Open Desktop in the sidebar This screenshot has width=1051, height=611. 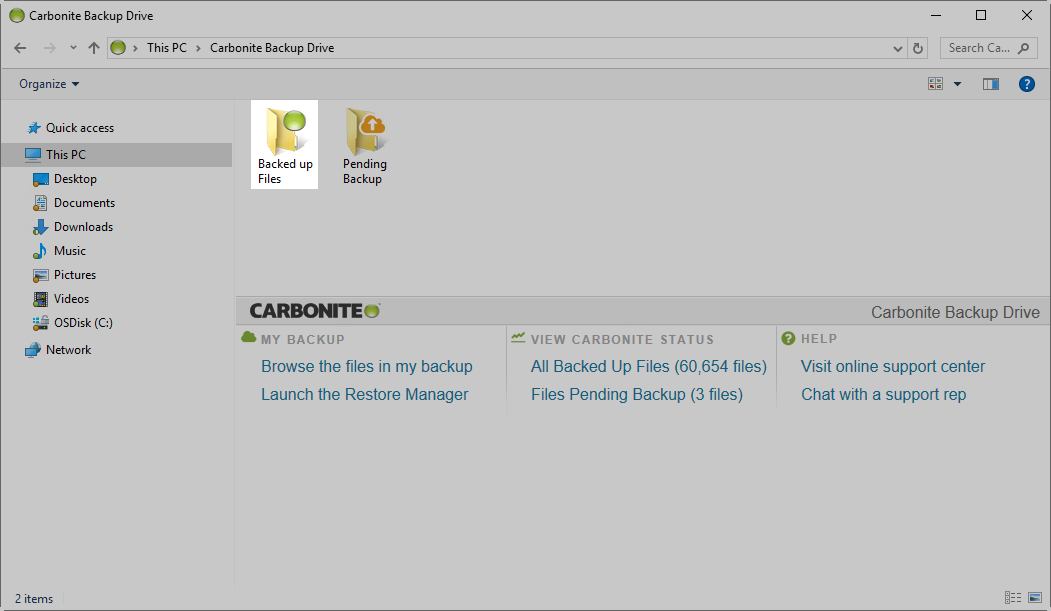pyautogui.click(x=75, y=179)
